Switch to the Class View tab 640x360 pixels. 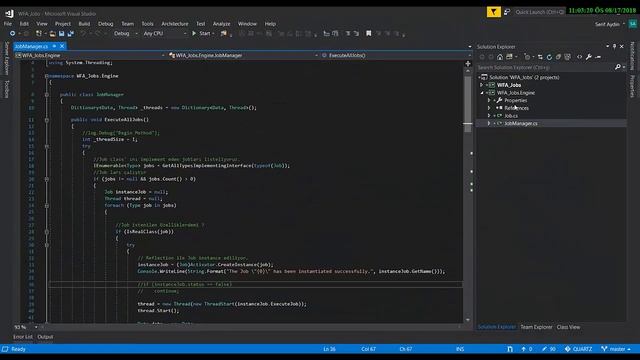click(x=568, y=327)
